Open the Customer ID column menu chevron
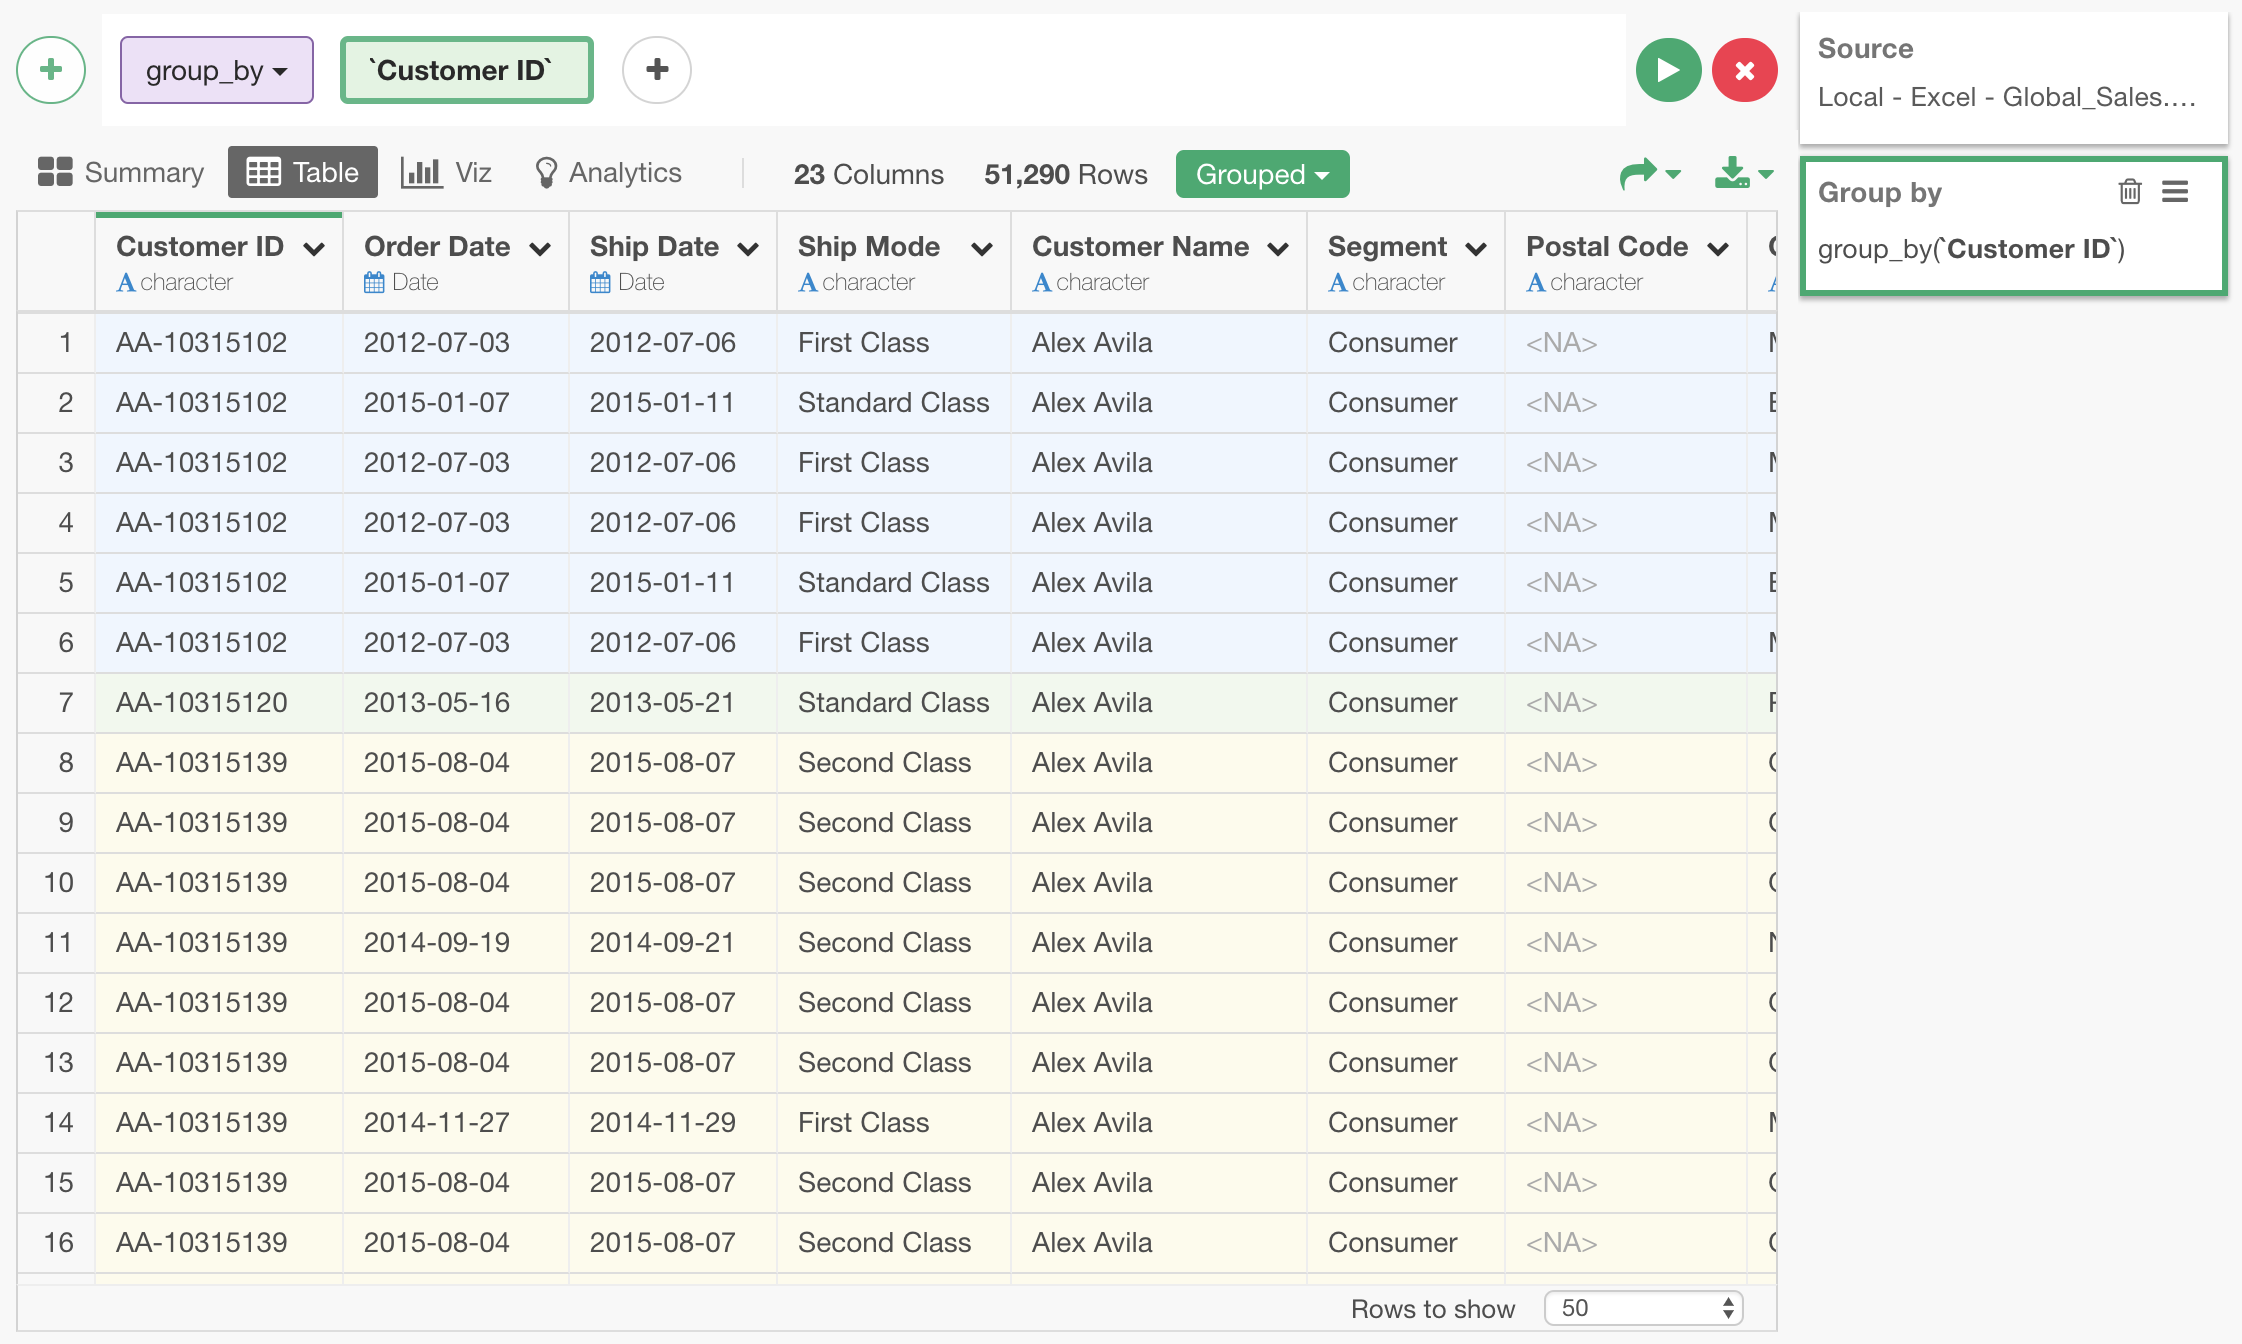 click(314, 249)
